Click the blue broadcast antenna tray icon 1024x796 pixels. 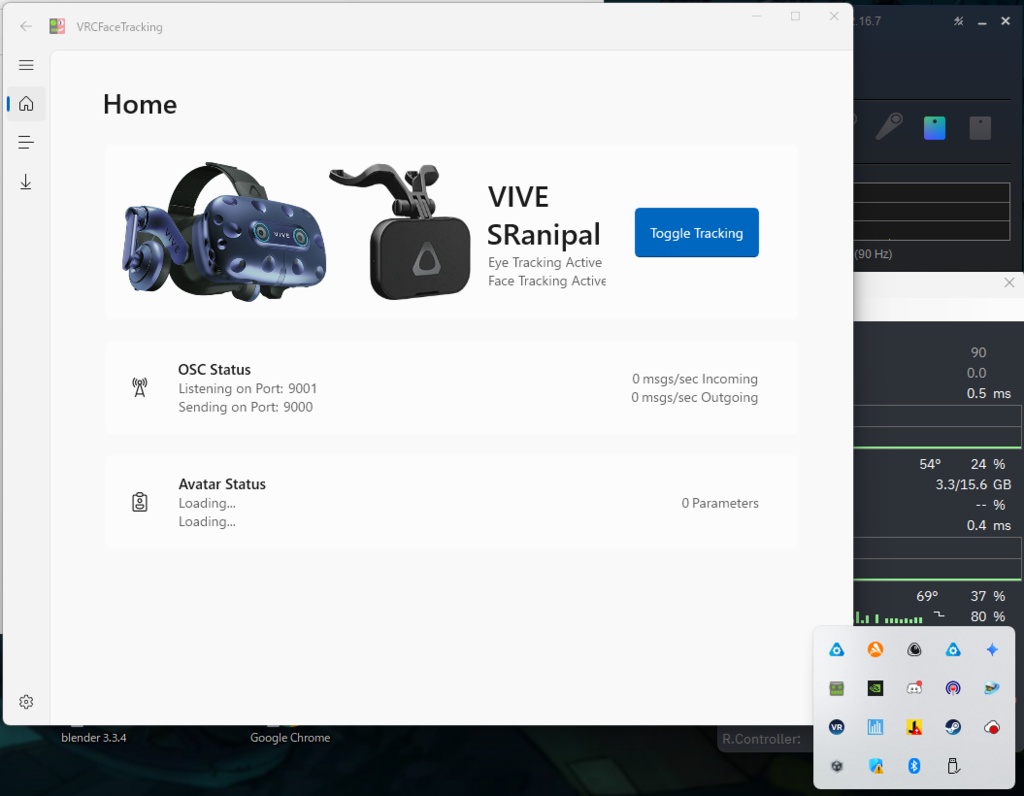pyautogui.click(x=953, y=688)
